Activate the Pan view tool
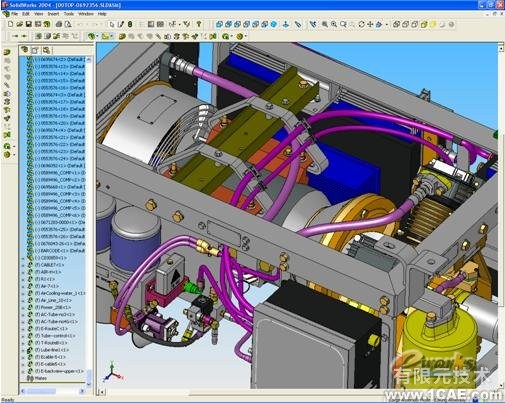505x403 pixels. pos(370,24)
